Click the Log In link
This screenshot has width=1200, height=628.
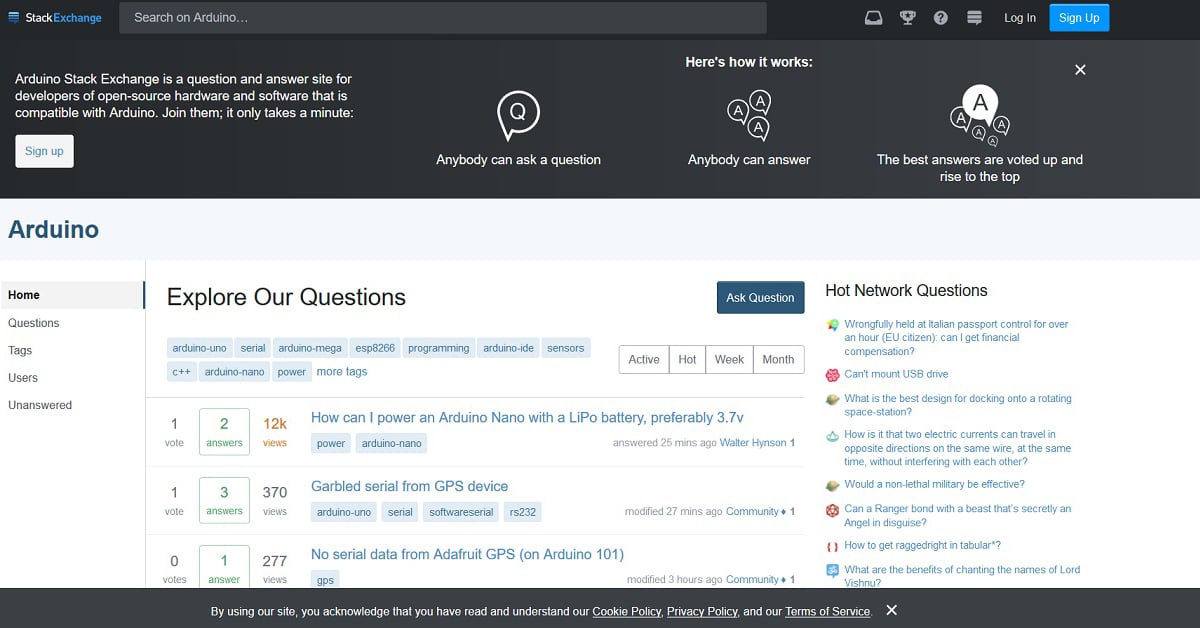(x=1020, y=18)
